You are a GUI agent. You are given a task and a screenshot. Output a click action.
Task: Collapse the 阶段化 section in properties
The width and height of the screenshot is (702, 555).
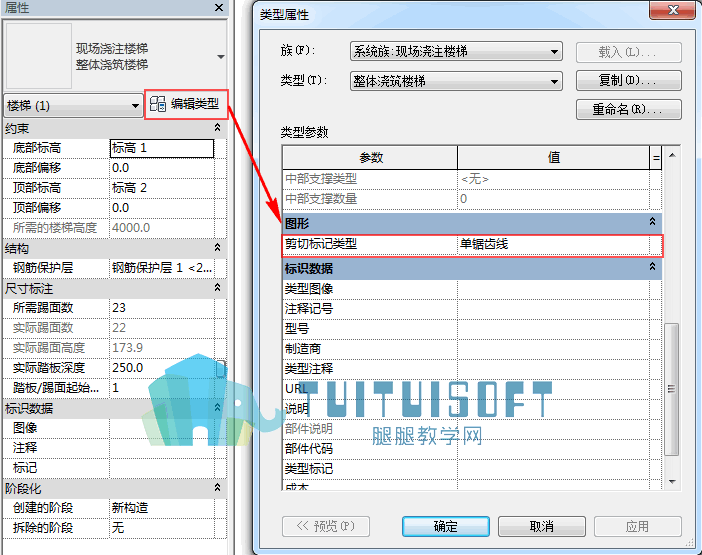click(x=218, y=487)
